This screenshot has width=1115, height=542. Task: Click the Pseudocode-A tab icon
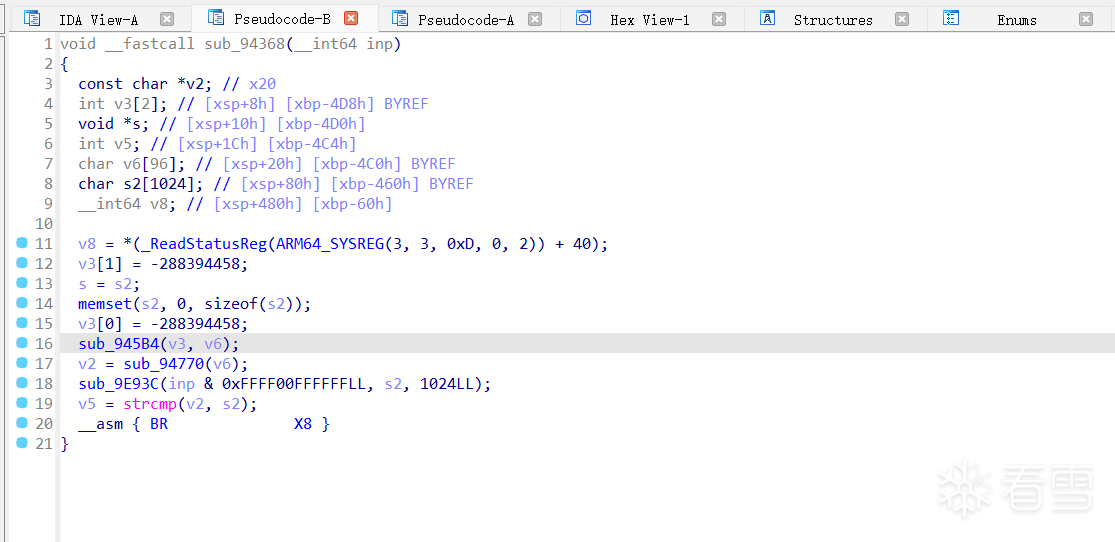pos(400,19)
